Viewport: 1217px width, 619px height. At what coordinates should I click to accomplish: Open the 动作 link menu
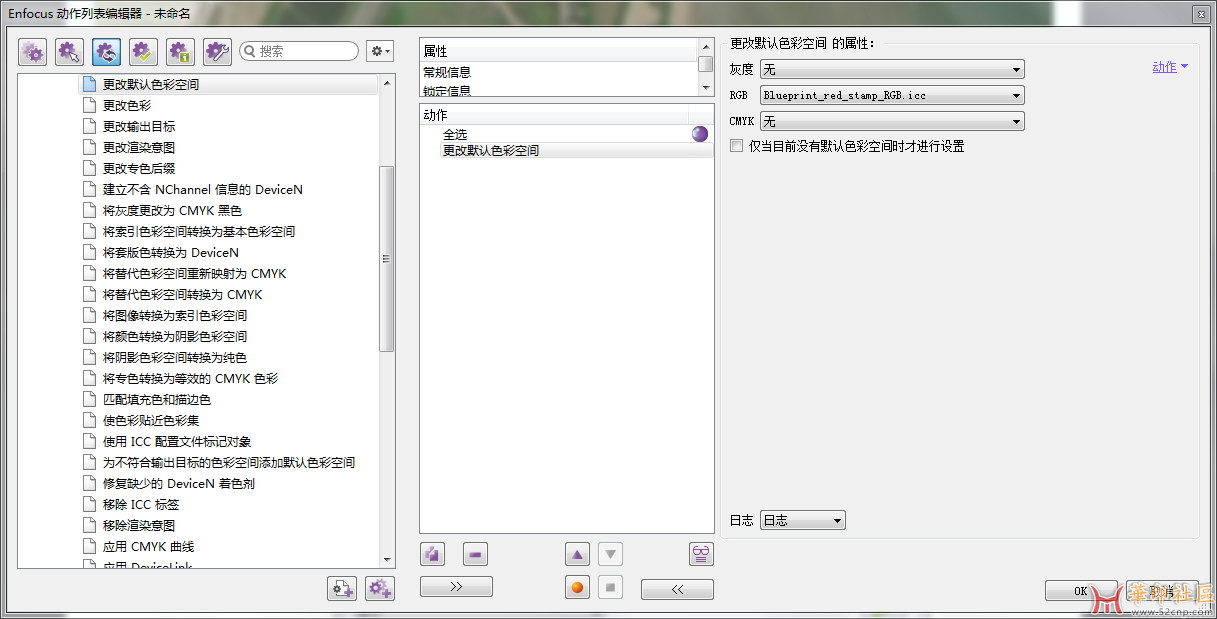[1170, 67]
